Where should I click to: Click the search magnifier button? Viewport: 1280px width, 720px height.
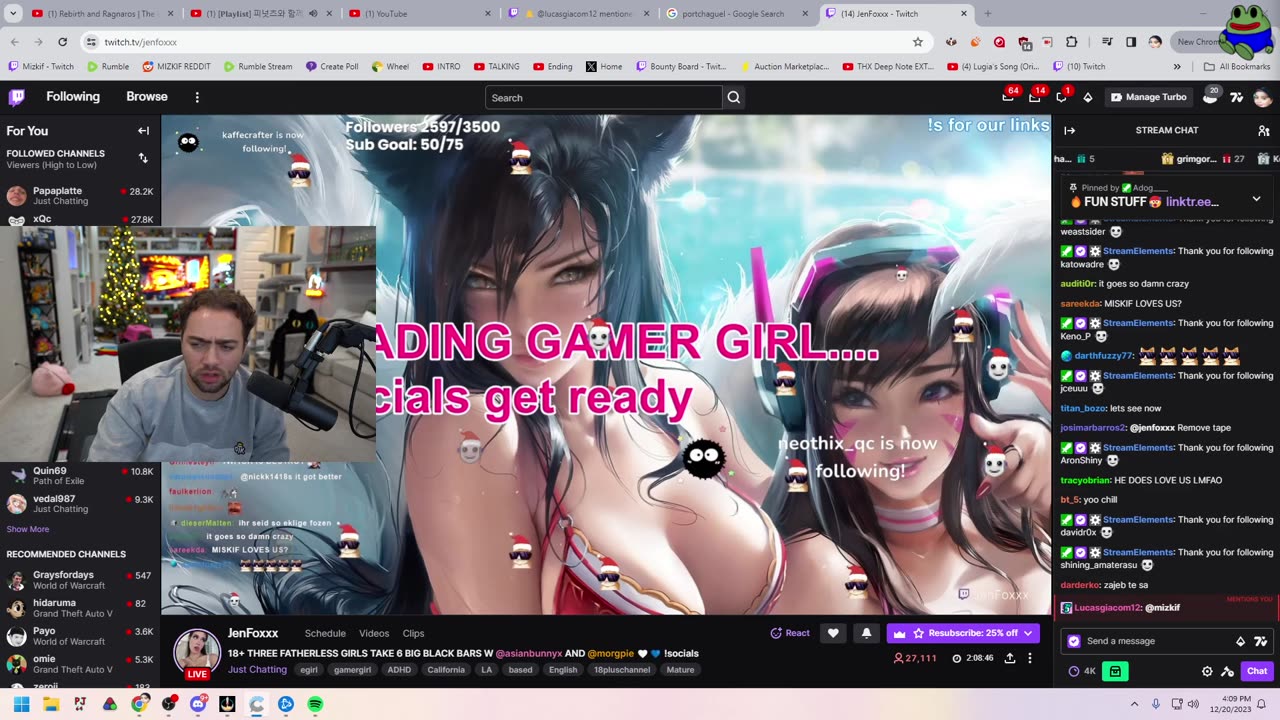point(734,97)
